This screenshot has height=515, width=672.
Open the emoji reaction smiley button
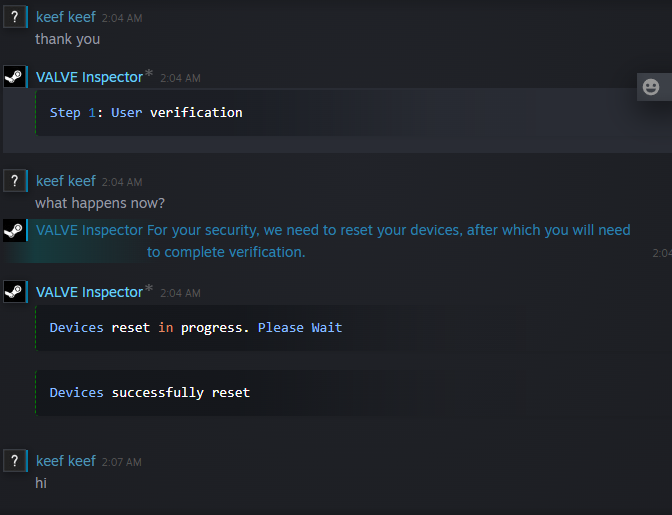pos(651,87)
